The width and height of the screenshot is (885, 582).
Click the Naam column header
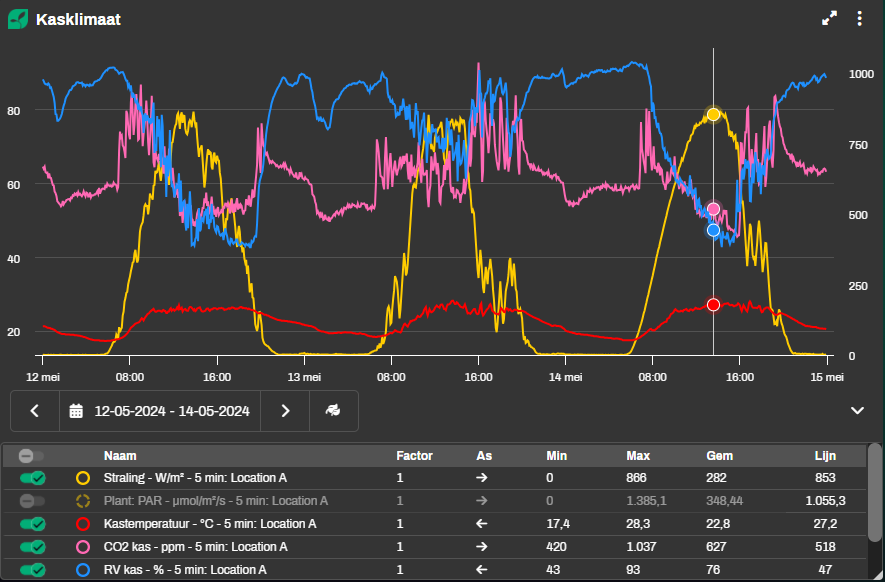[120, 456]
